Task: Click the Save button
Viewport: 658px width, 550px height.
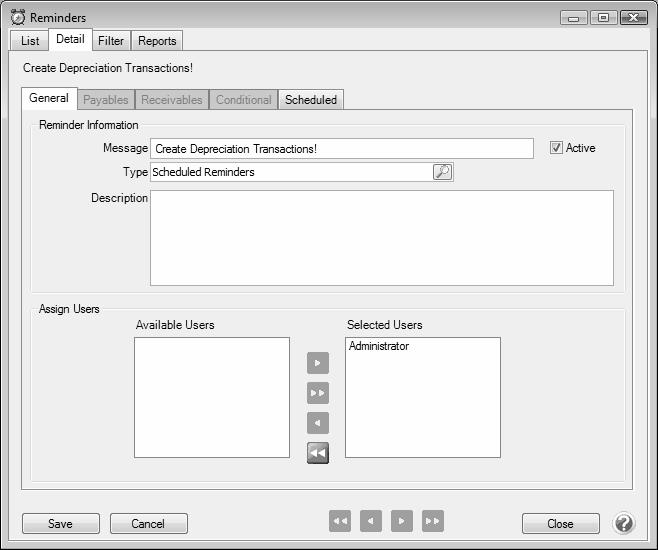Action: point(60,524)
